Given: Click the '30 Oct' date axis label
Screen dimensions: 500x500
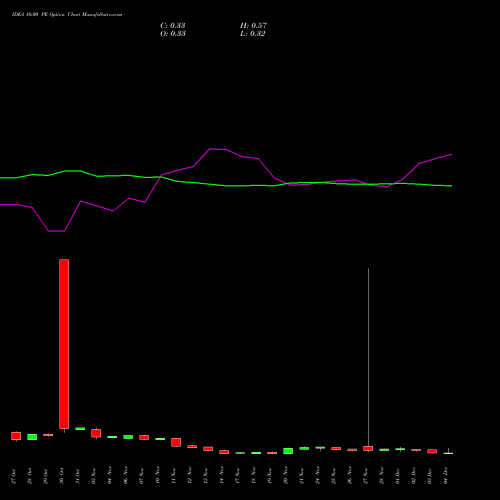Looking at the screenshot, I should (61, 476).
